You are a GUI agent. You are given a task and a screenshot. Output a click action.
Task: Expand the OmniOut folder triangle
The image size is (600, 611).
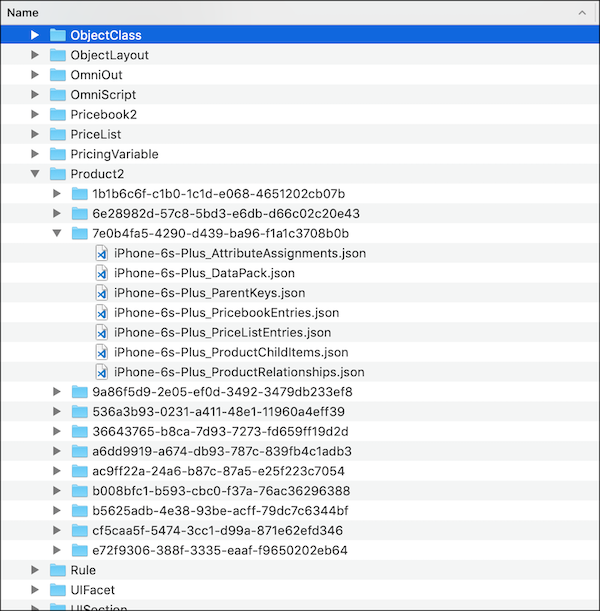coord(35,74)
